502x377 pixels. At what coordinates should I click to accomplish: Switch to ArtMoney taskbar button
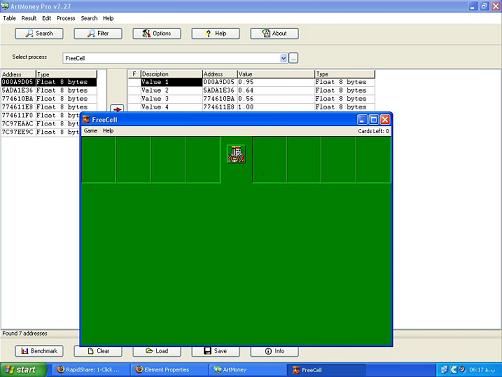coord(247,370)
